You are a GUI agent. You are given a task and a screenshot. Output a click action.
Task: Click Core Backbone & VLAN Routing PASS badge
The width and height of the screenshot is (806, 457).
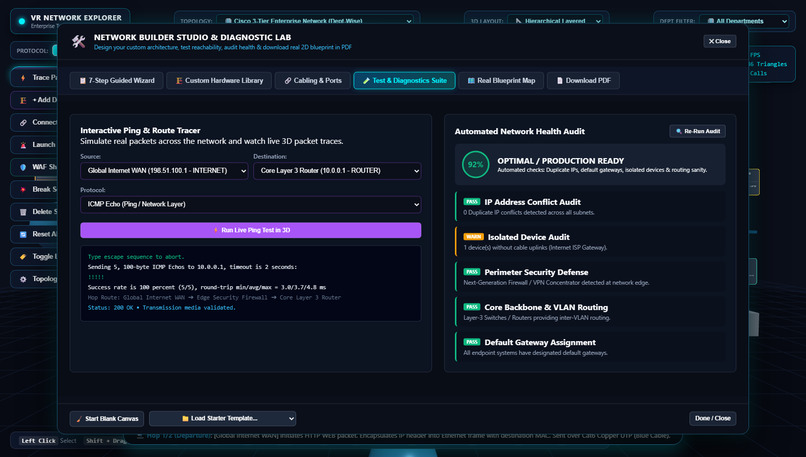(x=471, y=306)
